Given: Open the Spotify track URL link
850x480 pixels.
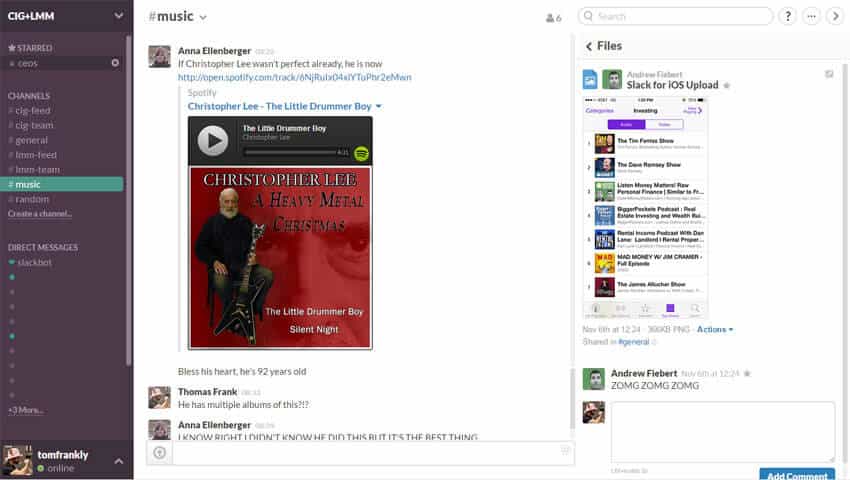Looking at the screenshot, I should click(294, 77).
